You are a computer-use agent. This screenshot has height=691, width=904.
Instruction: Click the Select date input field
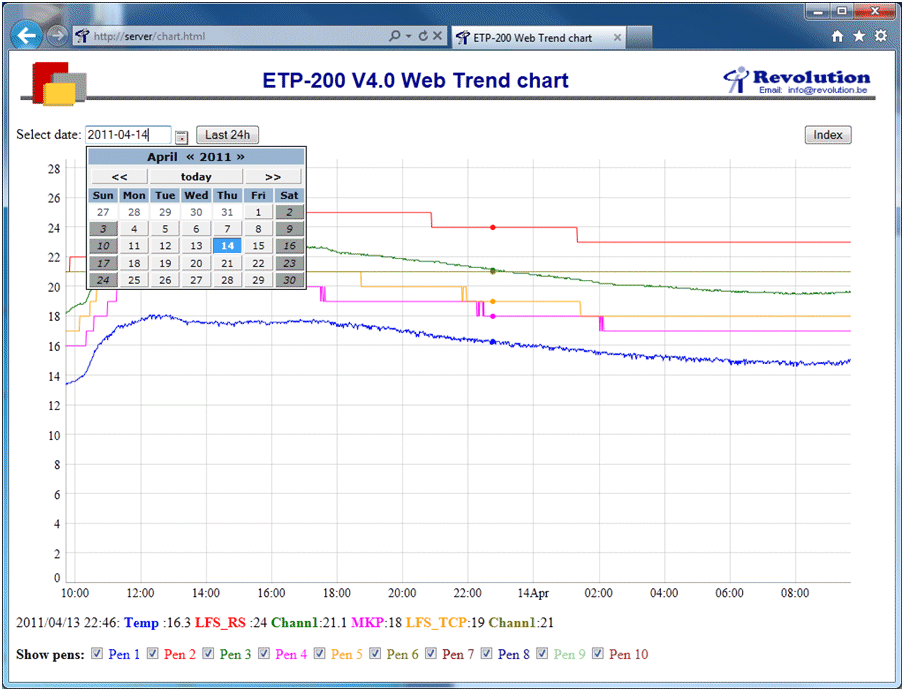click(x=128, y=135)
